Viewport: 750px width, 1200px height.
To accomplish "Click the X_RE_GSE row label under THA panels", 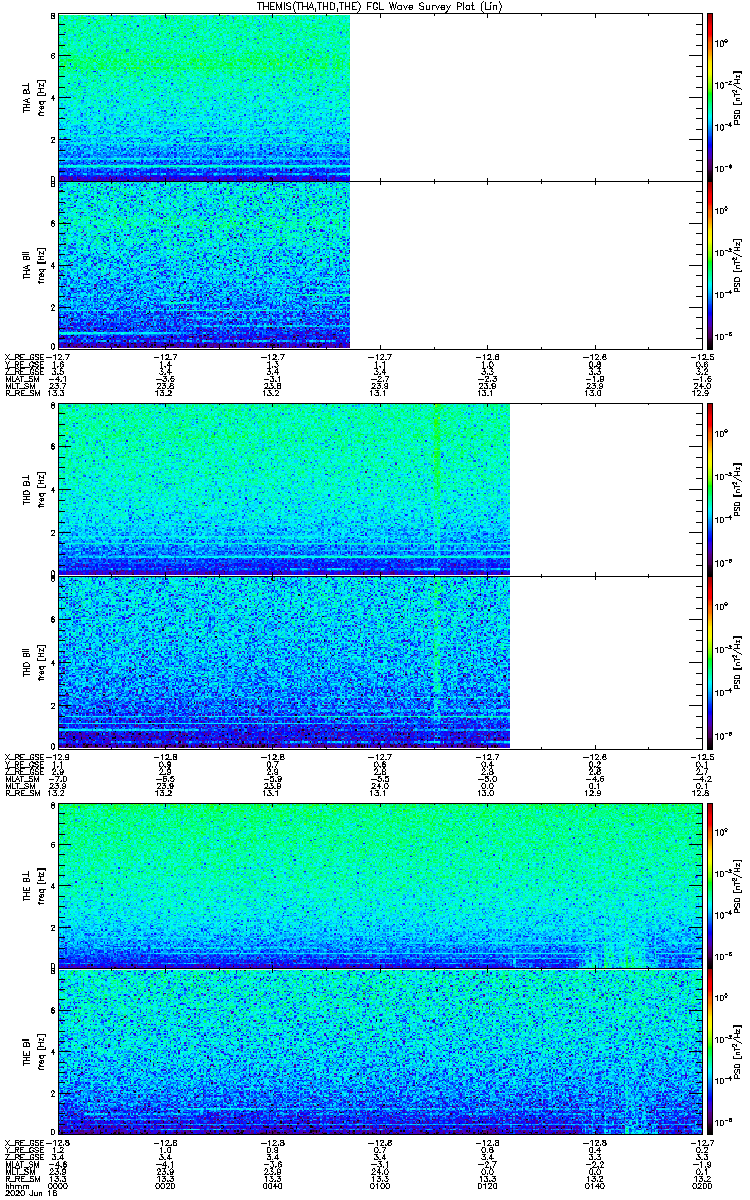I will pyautogui.click(x=23, y=356).
